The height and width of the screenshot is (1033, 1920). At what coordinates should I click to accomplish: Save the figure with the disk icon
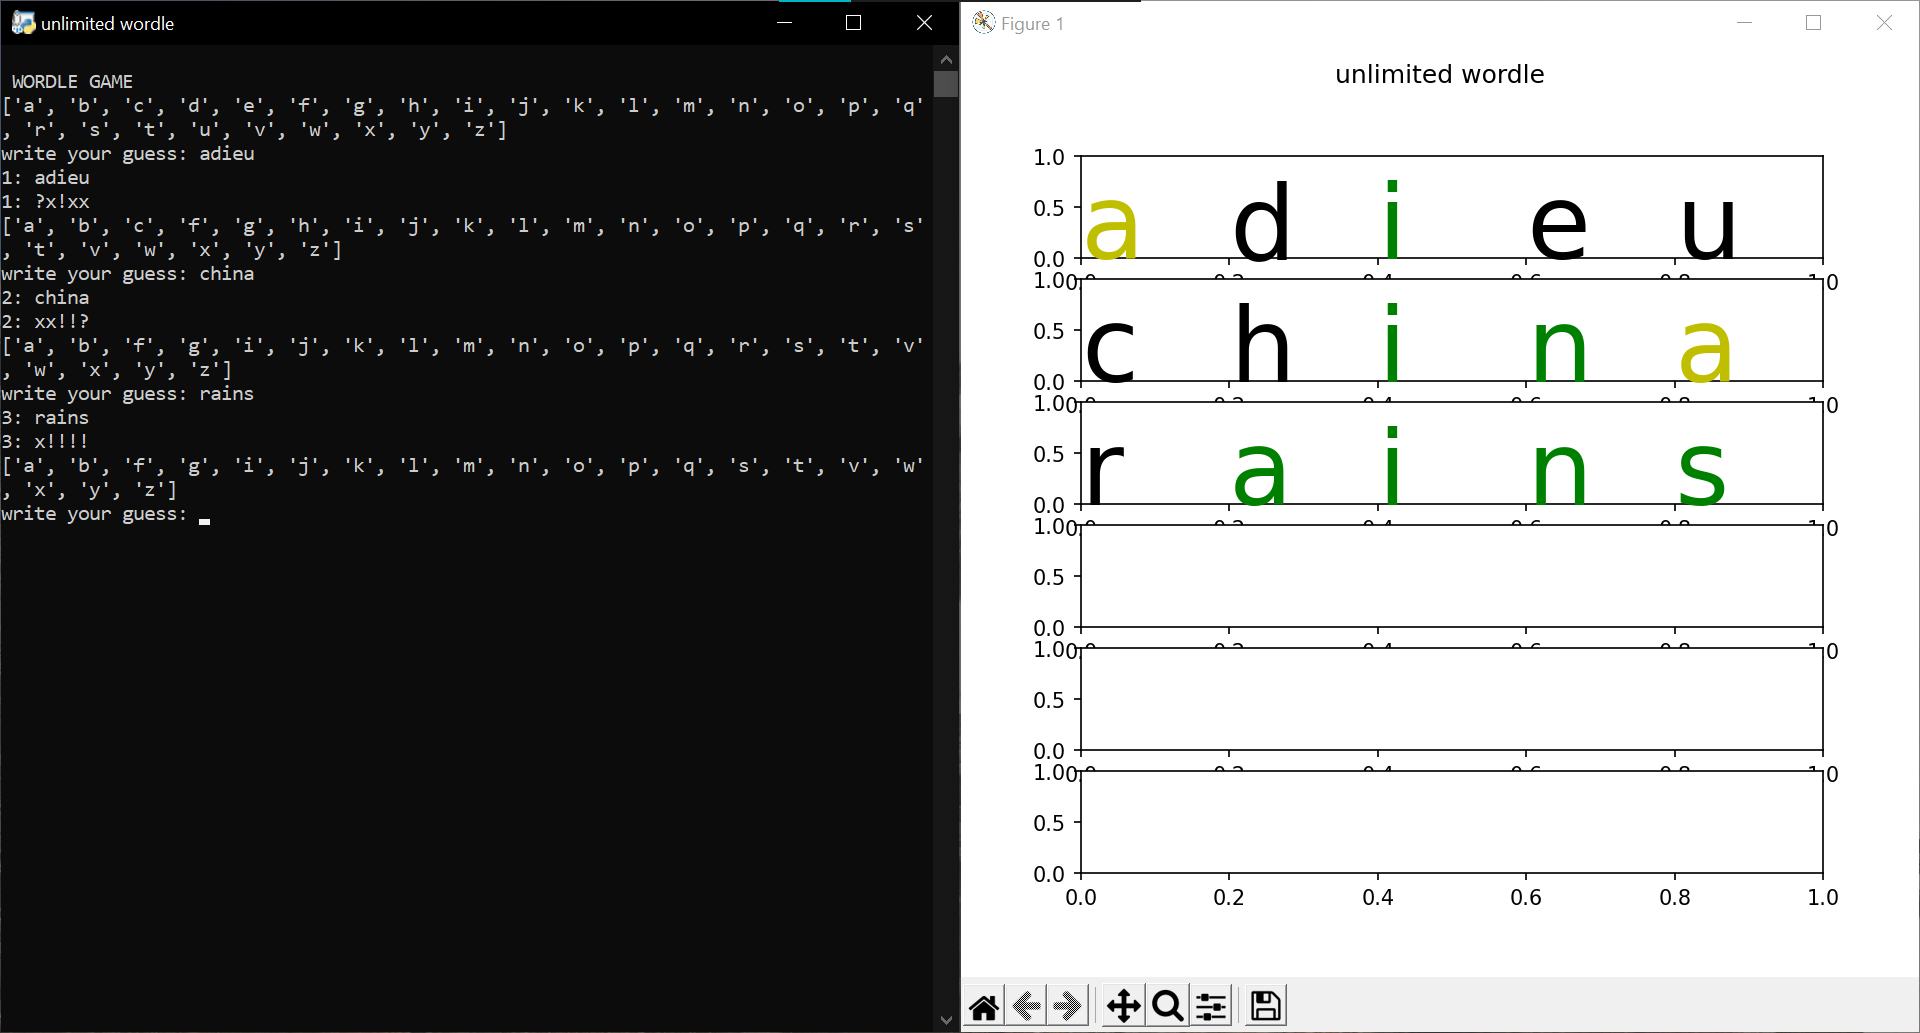[1265, 1006]
